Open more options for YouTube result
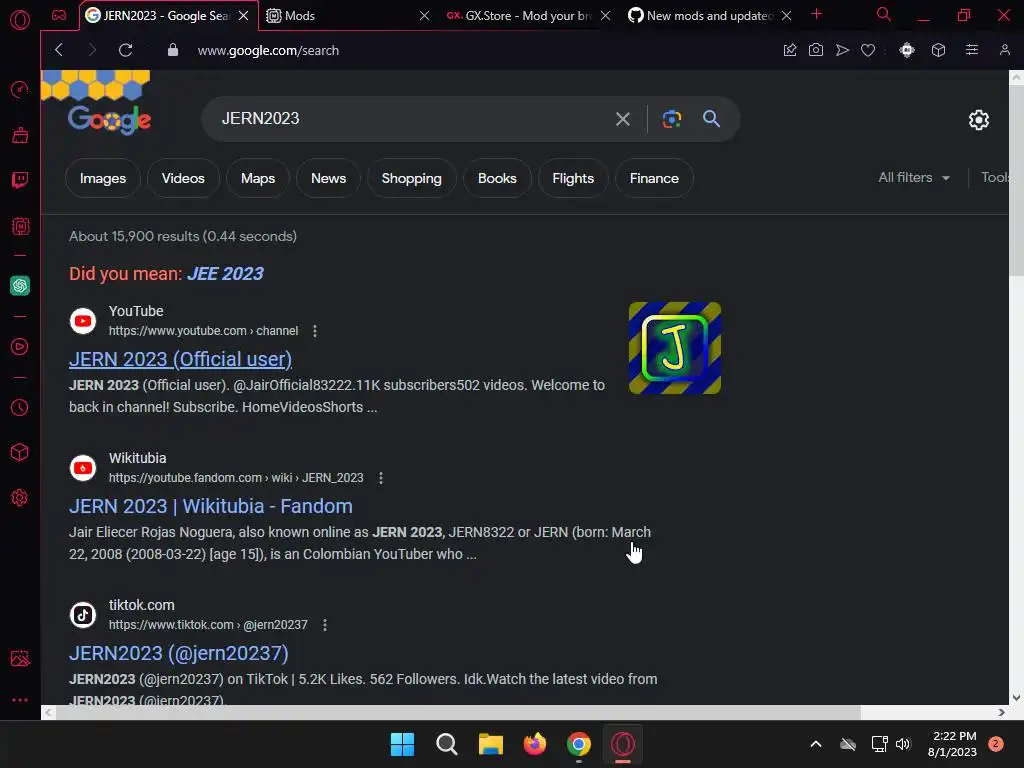The height and width of the screenshot is (768, 1024). coord(315,331)
